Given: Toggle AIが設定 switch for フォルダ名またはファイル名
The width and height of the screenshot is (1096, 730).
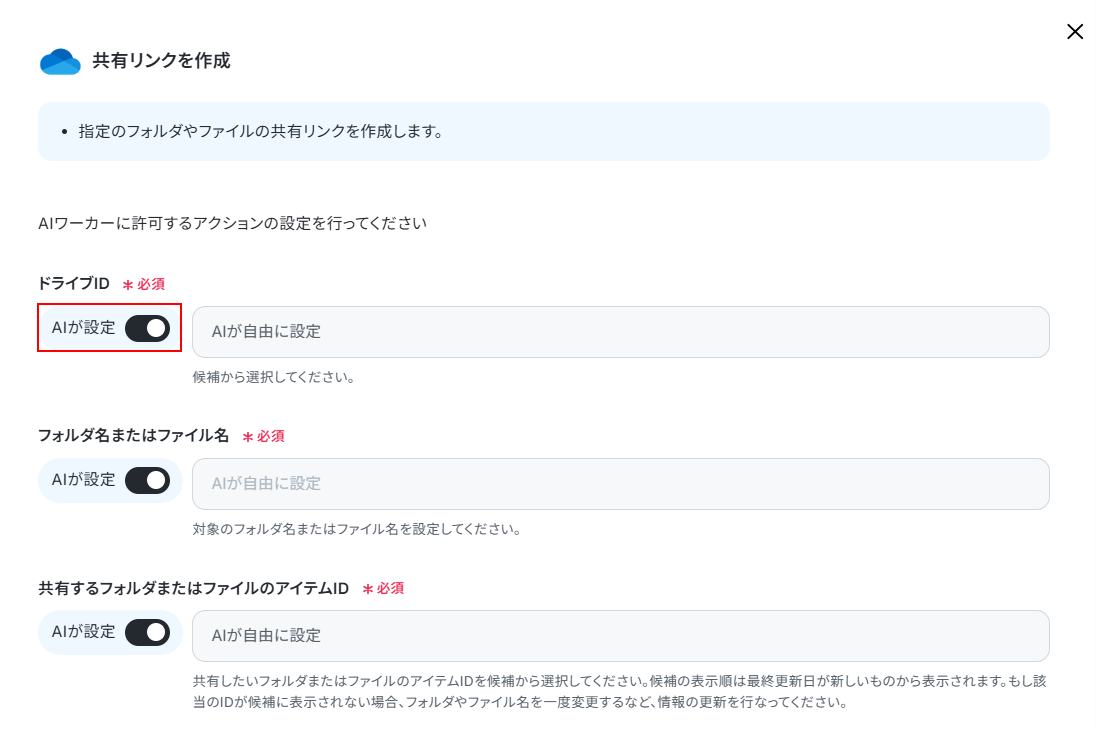Looking at the screenshot, I should pyautogui.click(x=147, y=480).
